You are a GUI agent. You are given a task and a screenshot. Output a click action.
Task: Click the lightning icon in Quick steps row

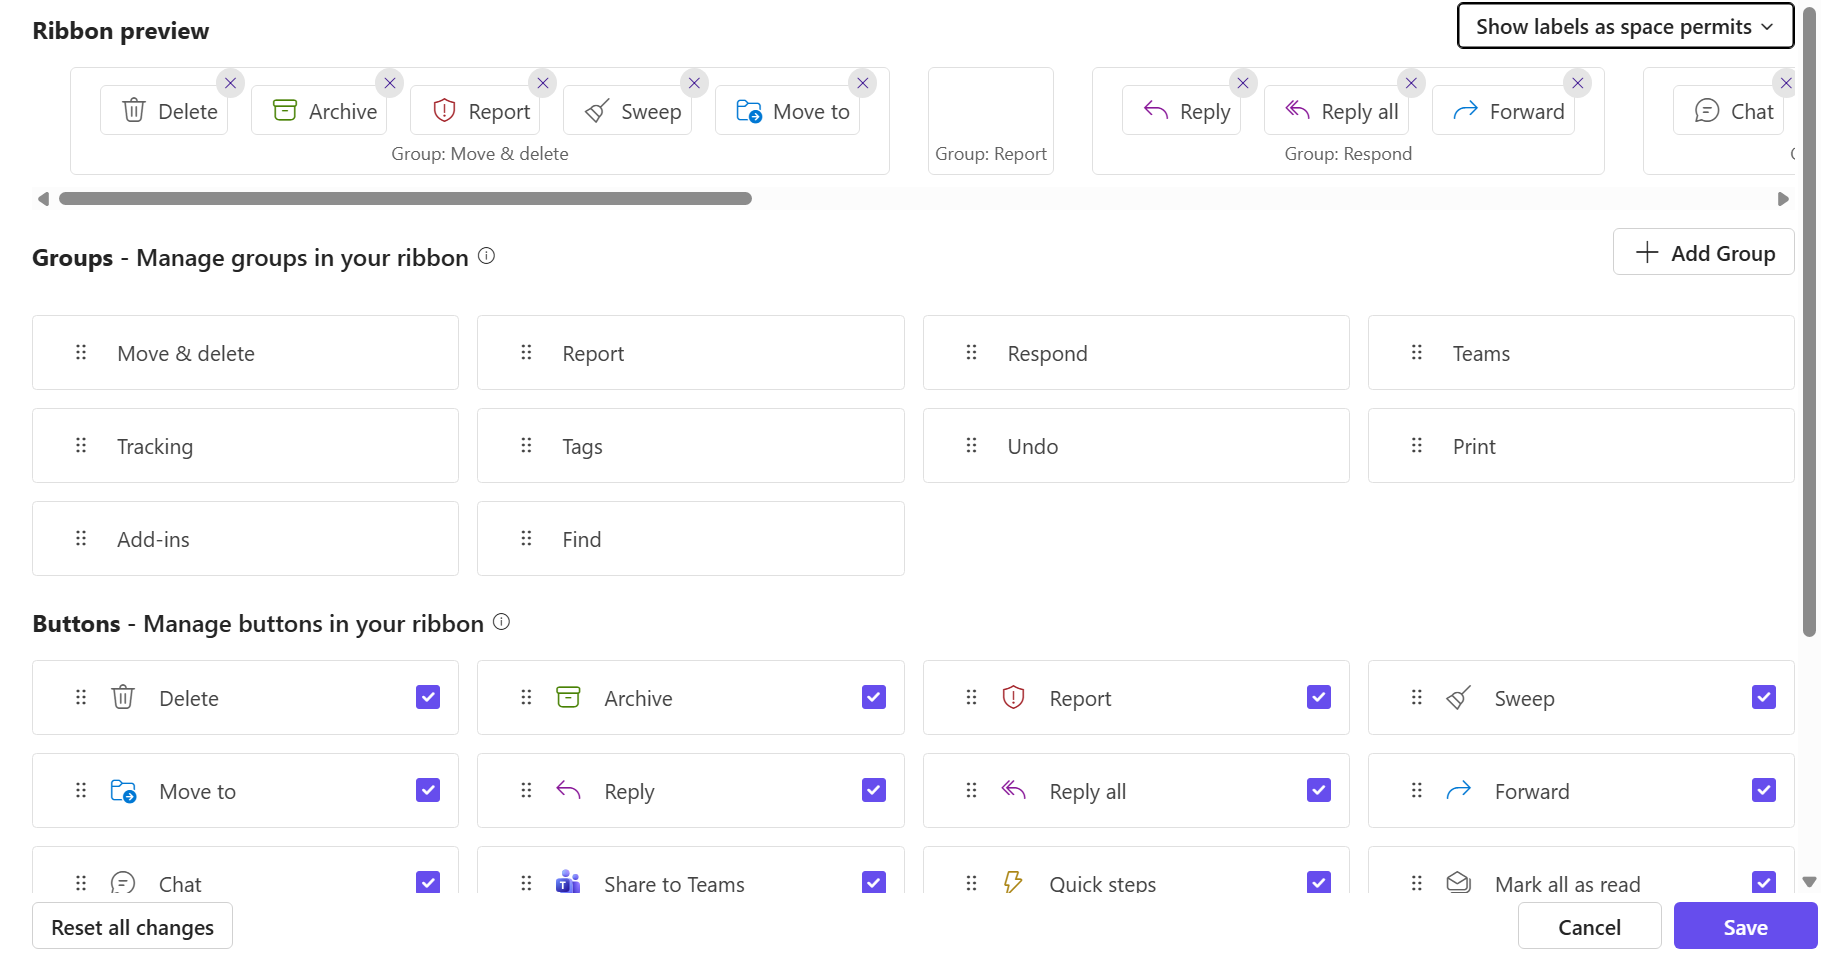click(1013, 882)
